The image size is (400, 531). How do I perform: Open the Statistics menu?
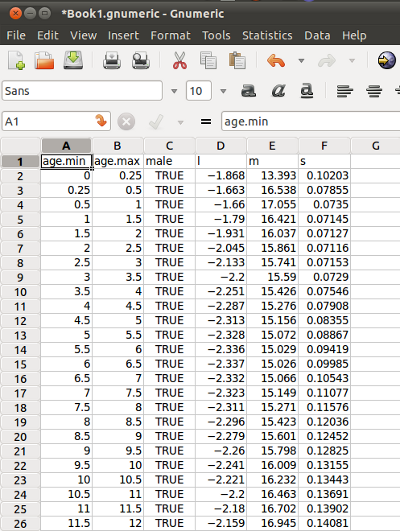pyautogui.click(x=267, y=35)
